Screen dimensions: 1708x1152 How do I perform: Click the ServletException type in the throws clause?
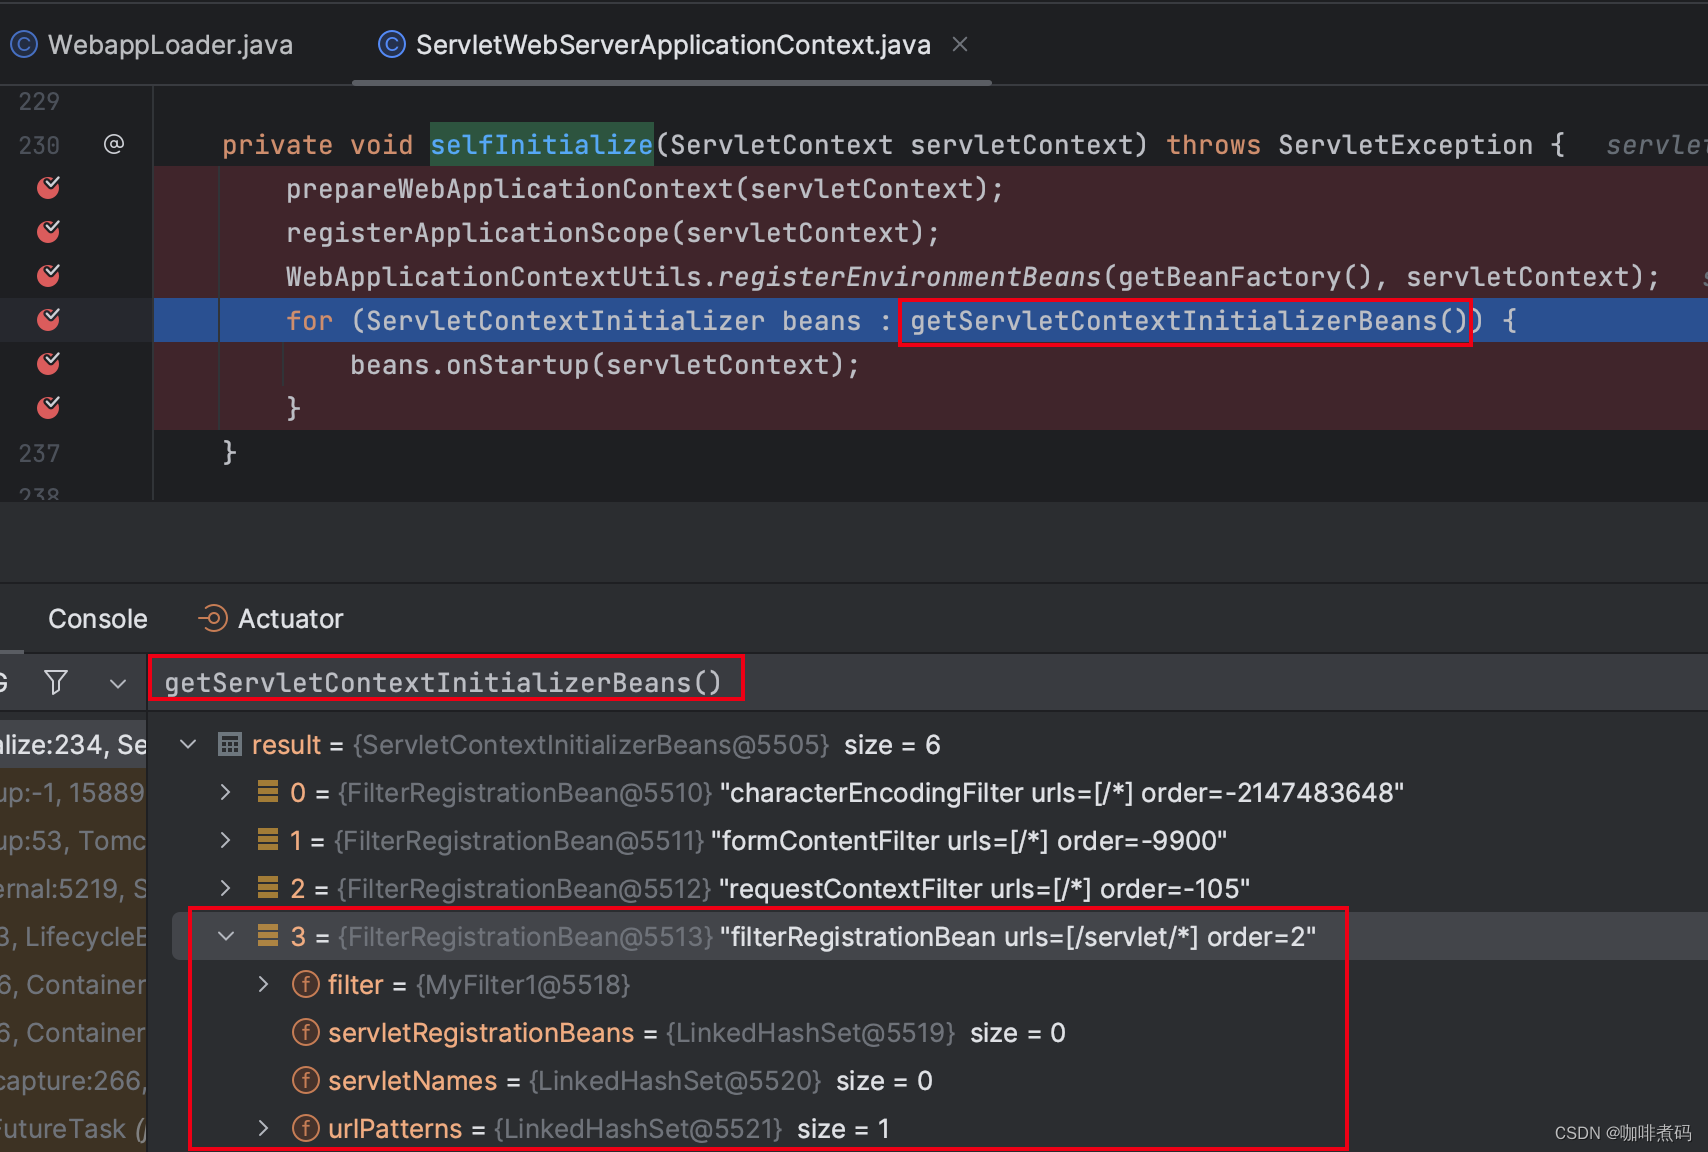pyautogui.click(x=1405, y=144)
